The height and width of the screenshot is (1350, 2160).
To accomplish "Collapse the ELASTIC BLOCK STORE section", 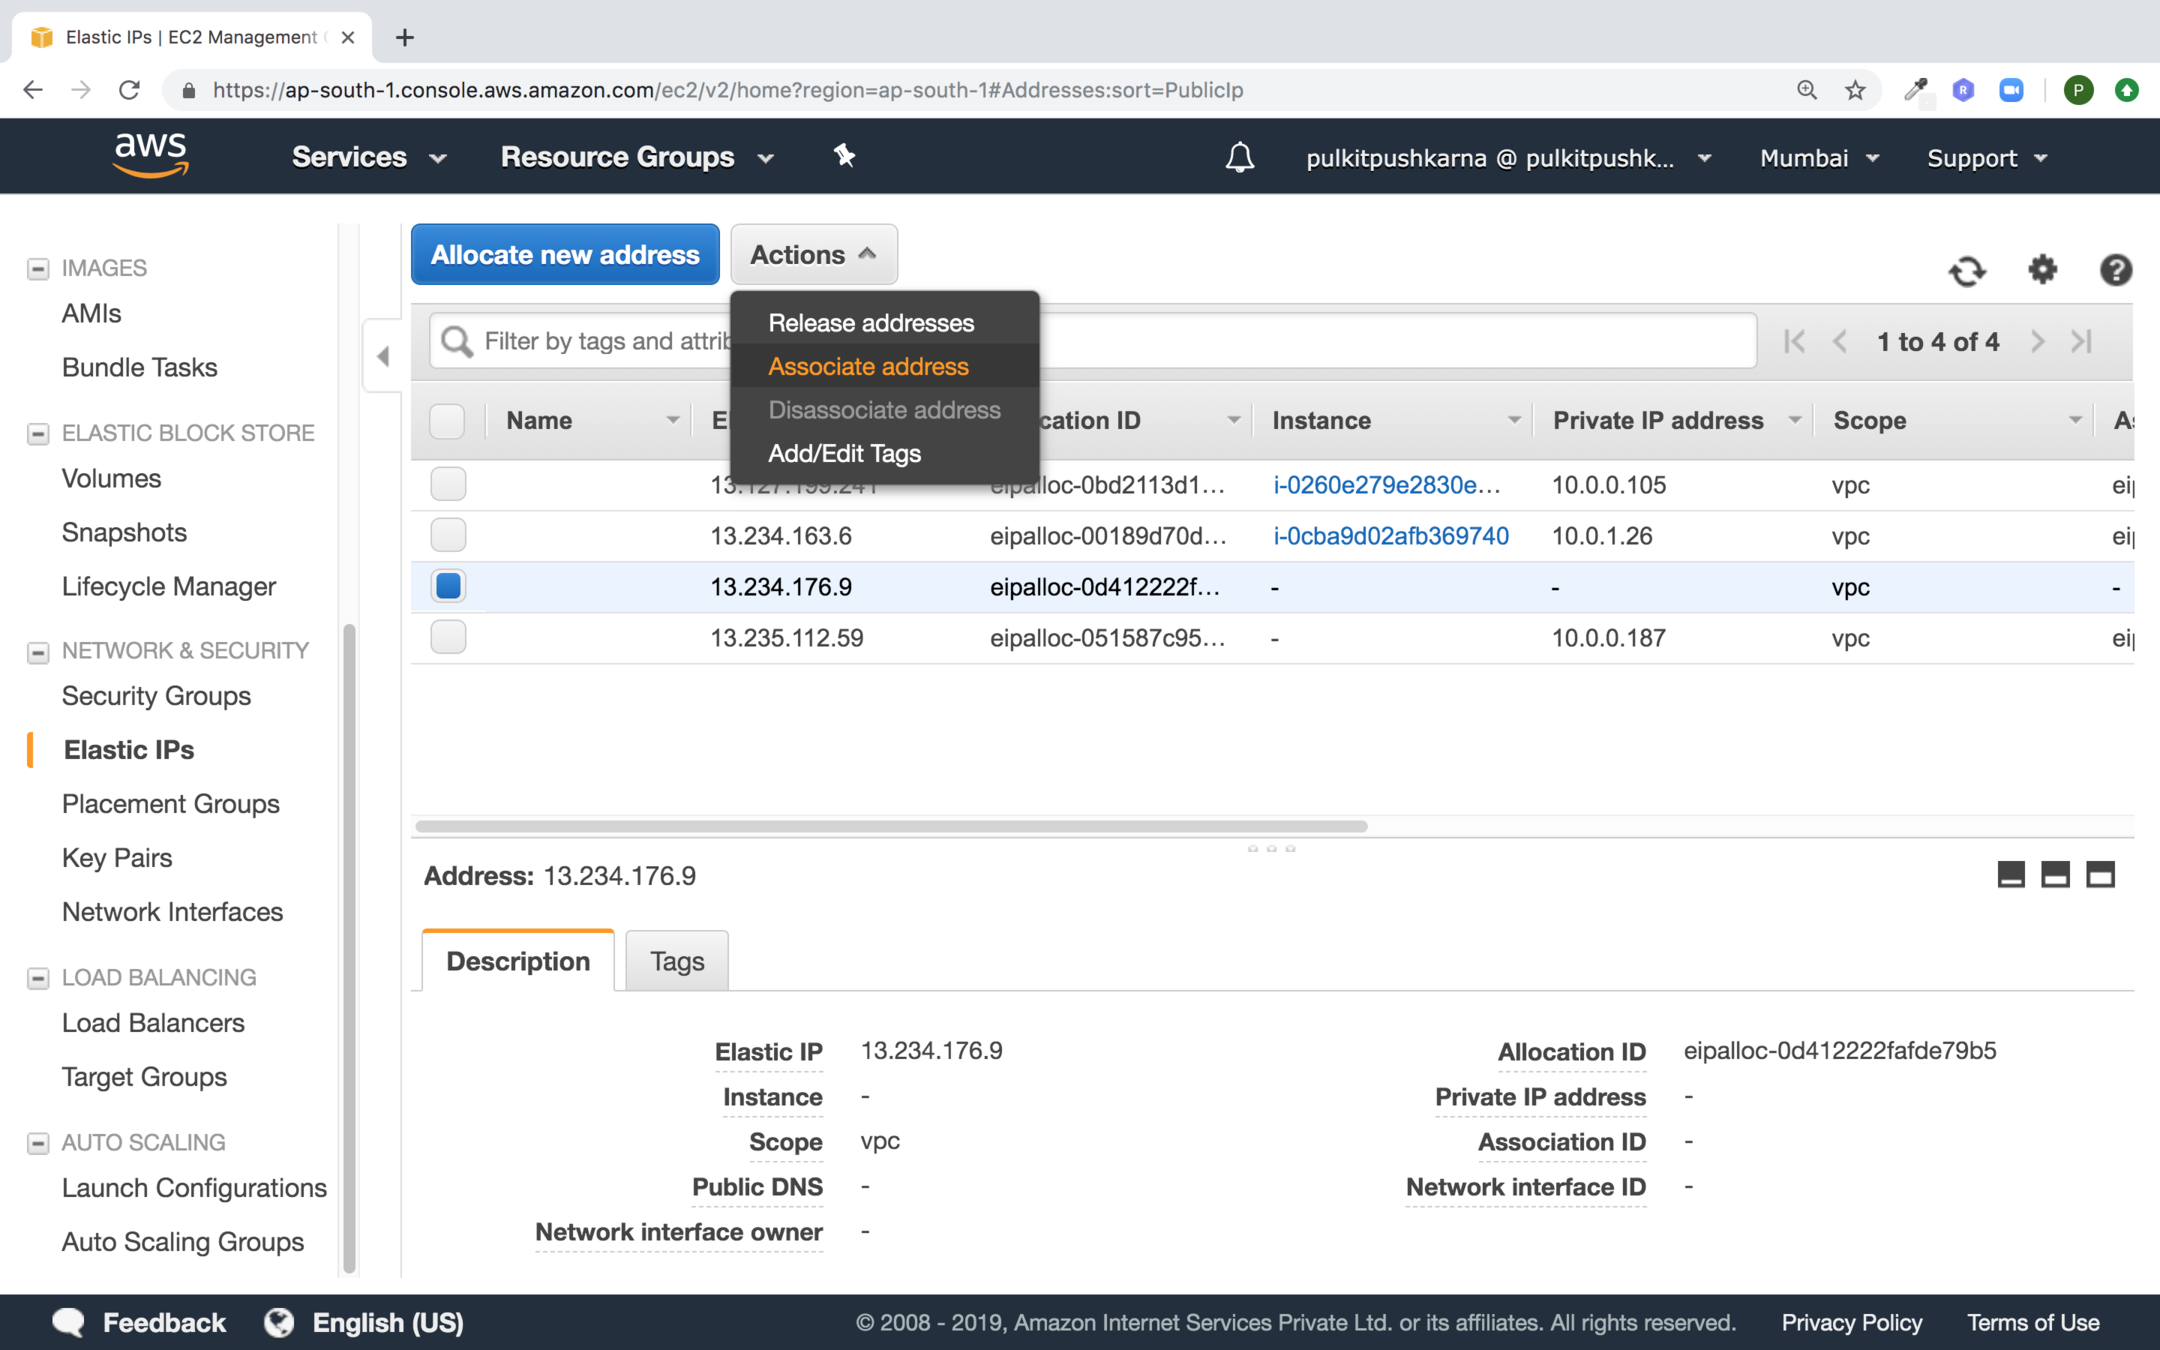I will [38, 433].
